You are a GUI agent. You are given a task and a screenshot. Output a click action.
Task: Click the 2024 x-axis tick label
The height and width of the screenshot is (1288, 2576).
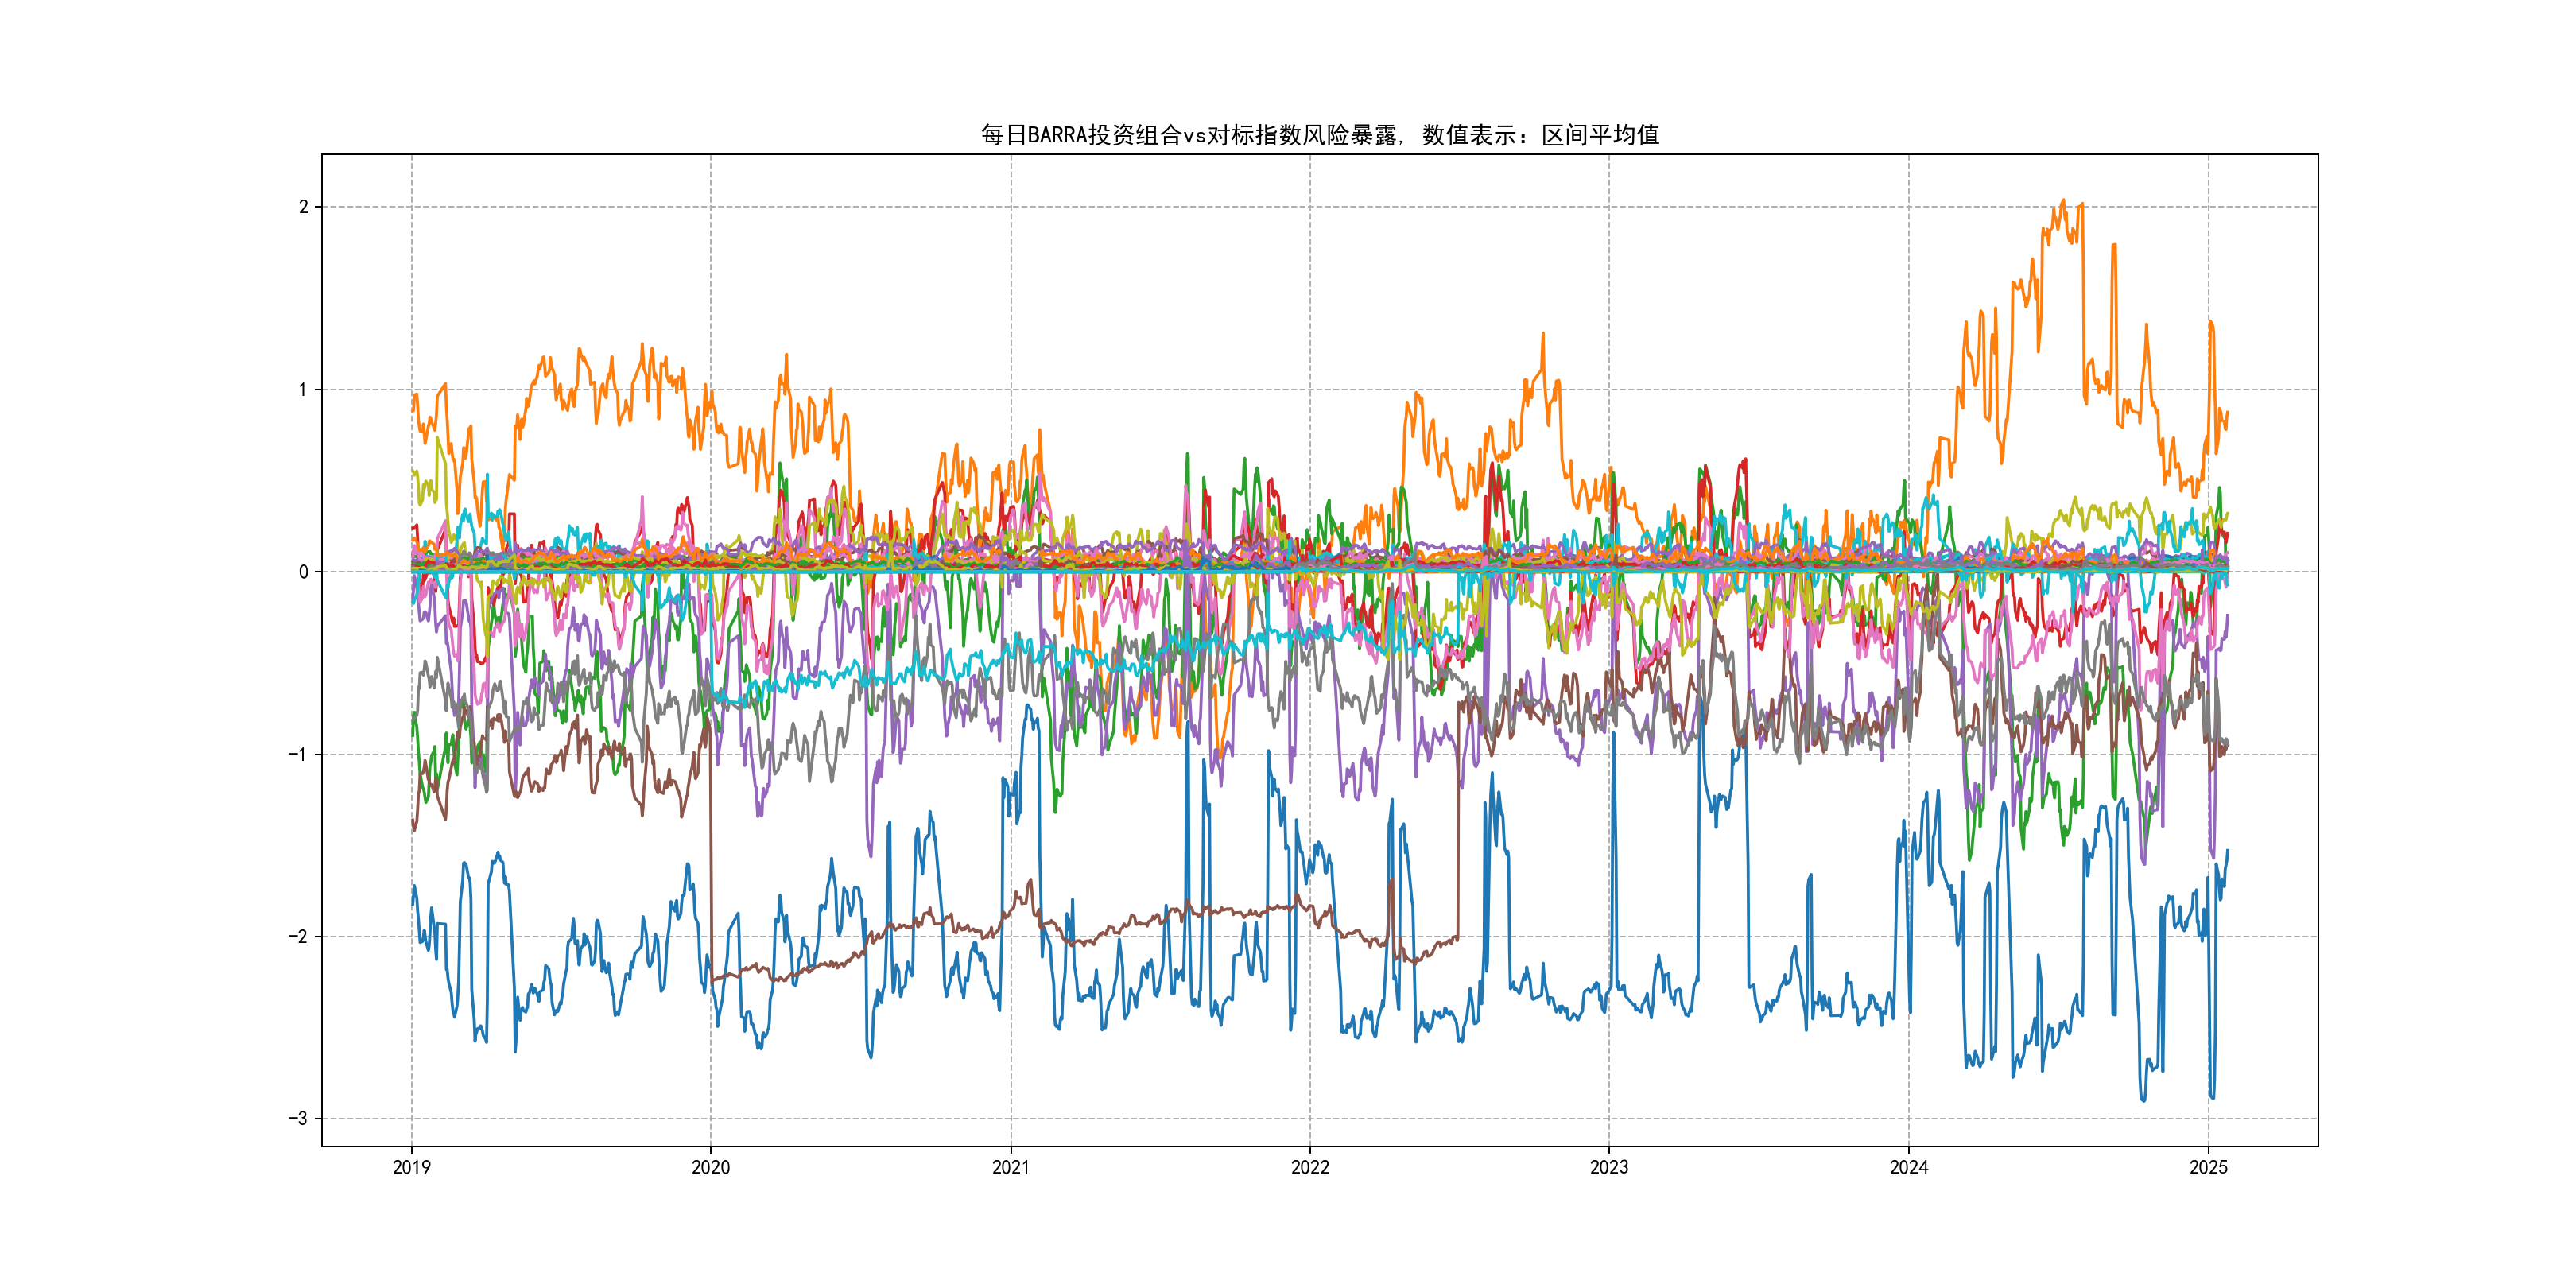[1908, 1167]
